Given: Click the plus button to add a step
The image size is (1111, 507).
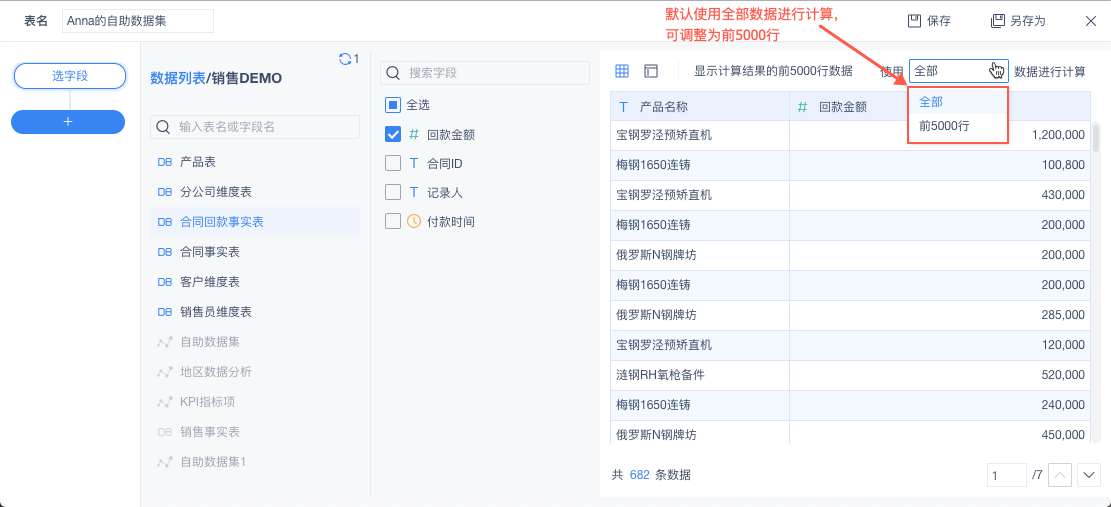Looking at the screenshot, I should click(x=68, y=121).
